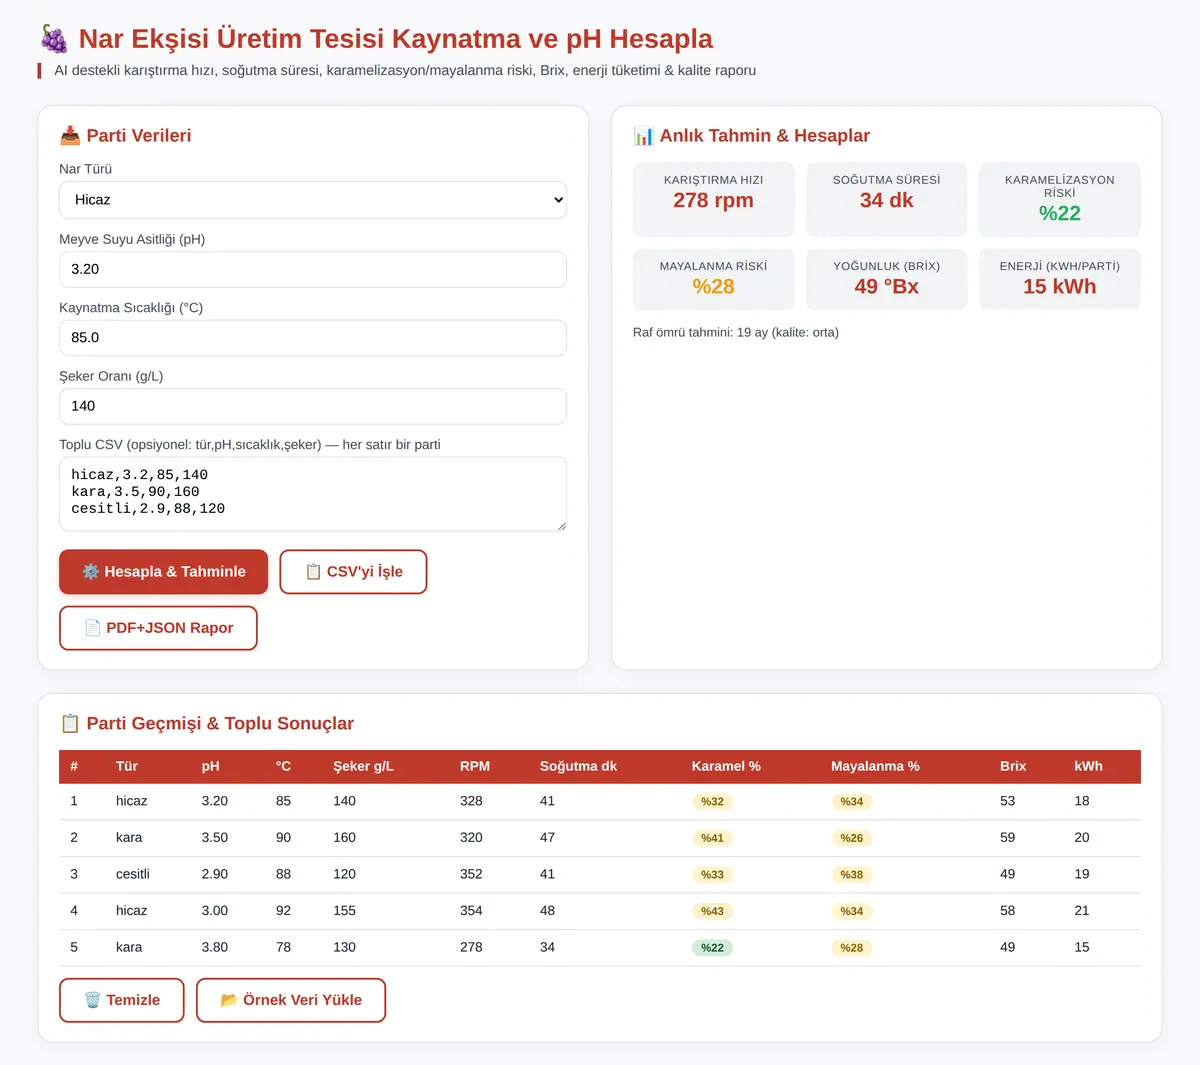Click the %43 karamel badge in row 4
The height and width of the screenshot is (1065, 1200).
[712, 911]
